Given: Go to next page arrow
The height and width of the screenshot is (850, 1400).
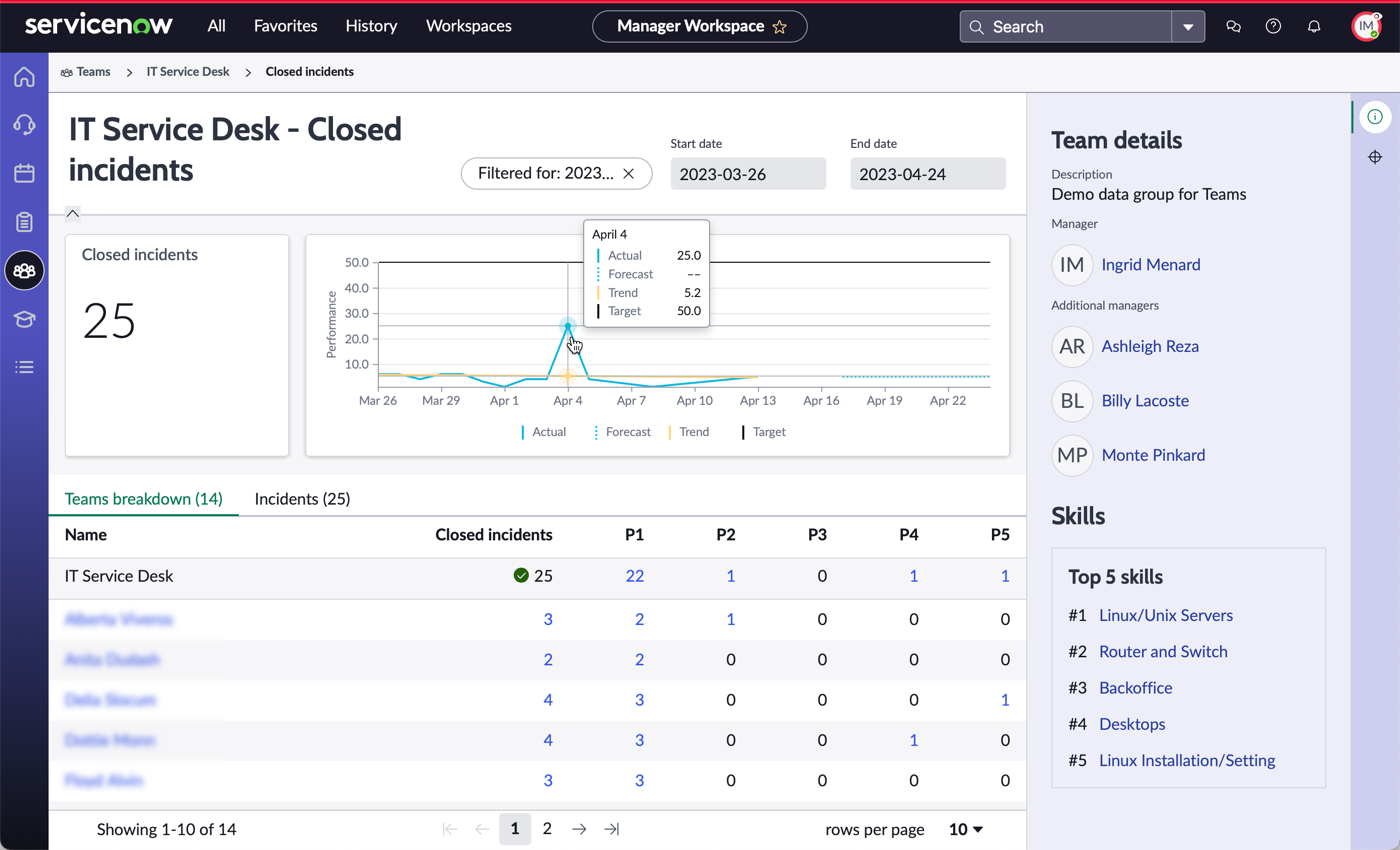Looking at the screenshot, I should click(579, 829).
